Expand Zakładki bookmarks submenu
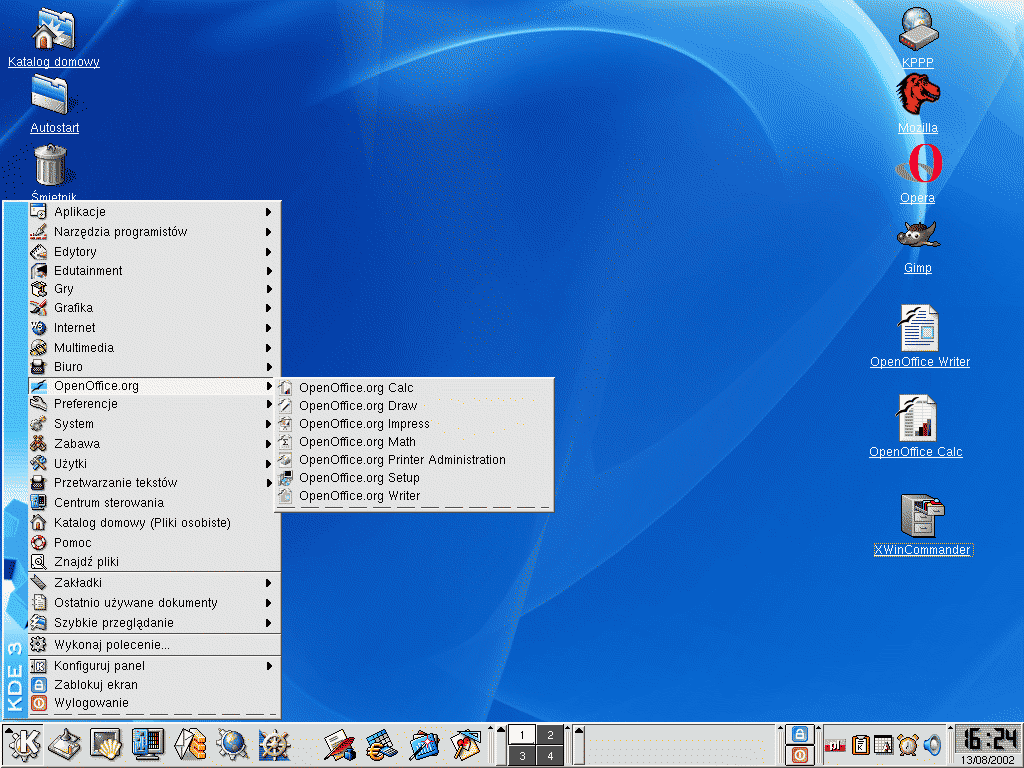Viewport: 1024px width, 768px height. [x=154, y=583]
